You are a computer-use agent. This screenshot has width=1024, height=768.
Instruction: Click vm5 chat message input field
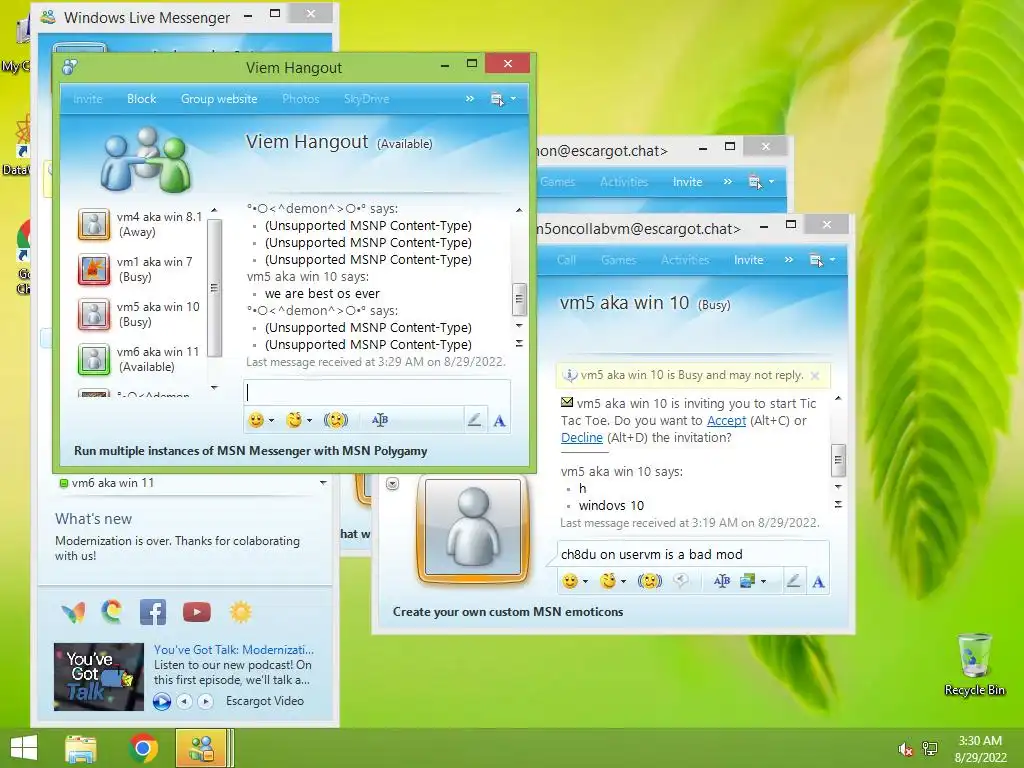692,554
